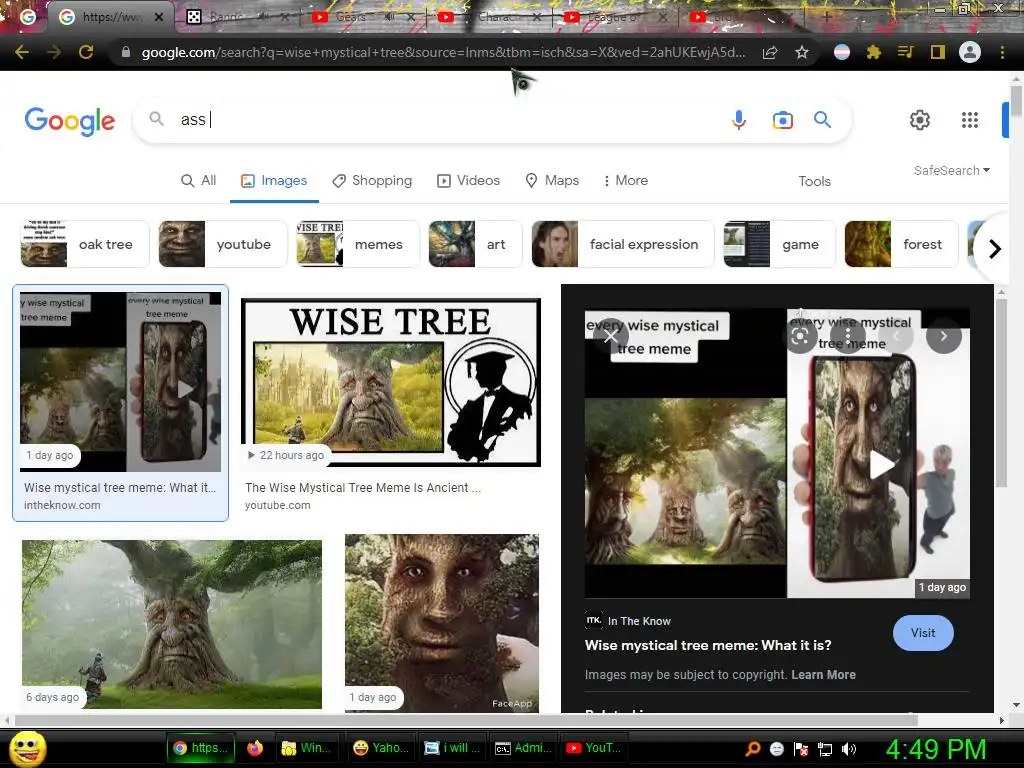
Task: Go back with the browser back arrow
Action: click(x=22, y=52)
